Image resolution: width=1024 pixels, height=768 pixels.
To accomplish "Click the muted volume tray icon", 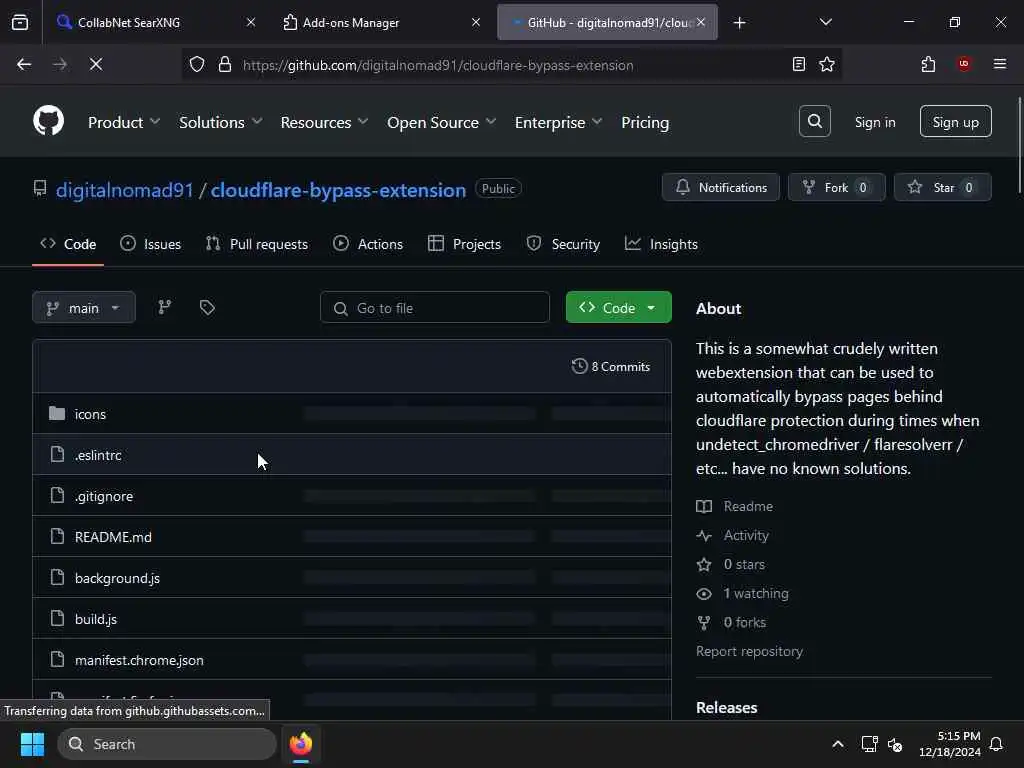I will (895, 744).
